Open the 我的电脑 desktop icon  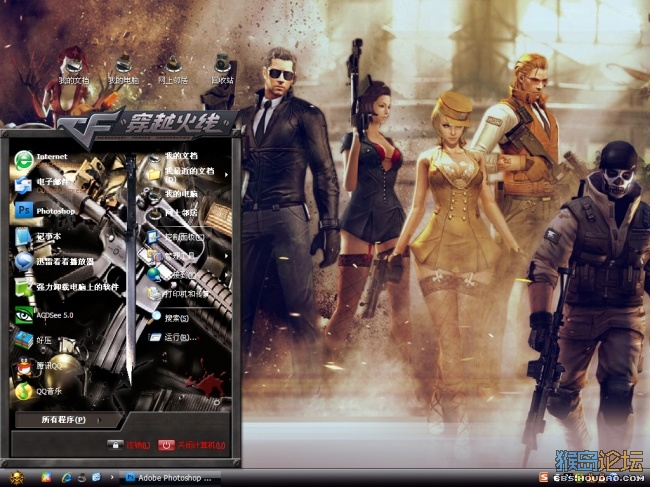[124, 70]
